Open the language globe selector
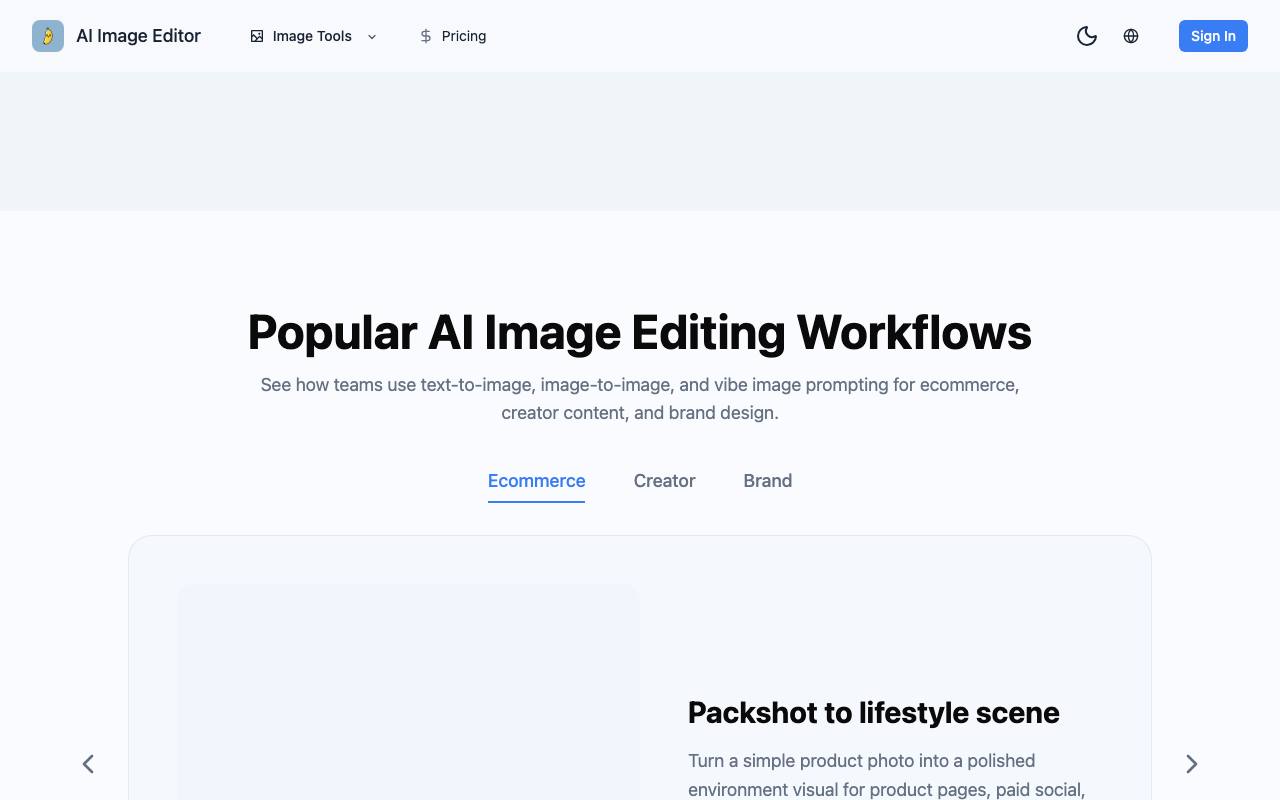 1131,36
